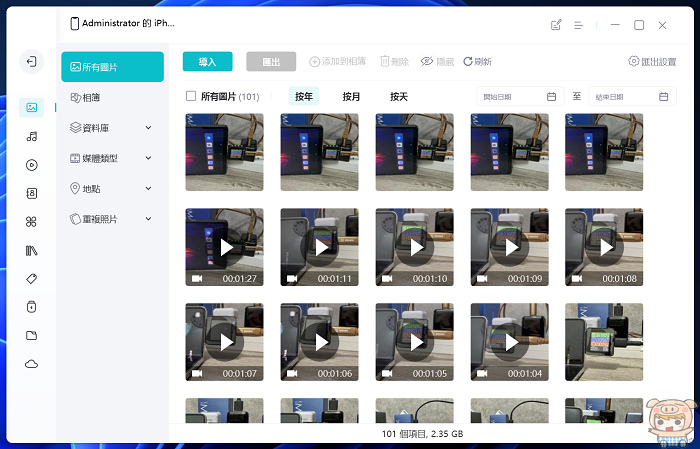Open the Photos section in the left icon bar
700x449 pixels.
(x=32, y=108)
